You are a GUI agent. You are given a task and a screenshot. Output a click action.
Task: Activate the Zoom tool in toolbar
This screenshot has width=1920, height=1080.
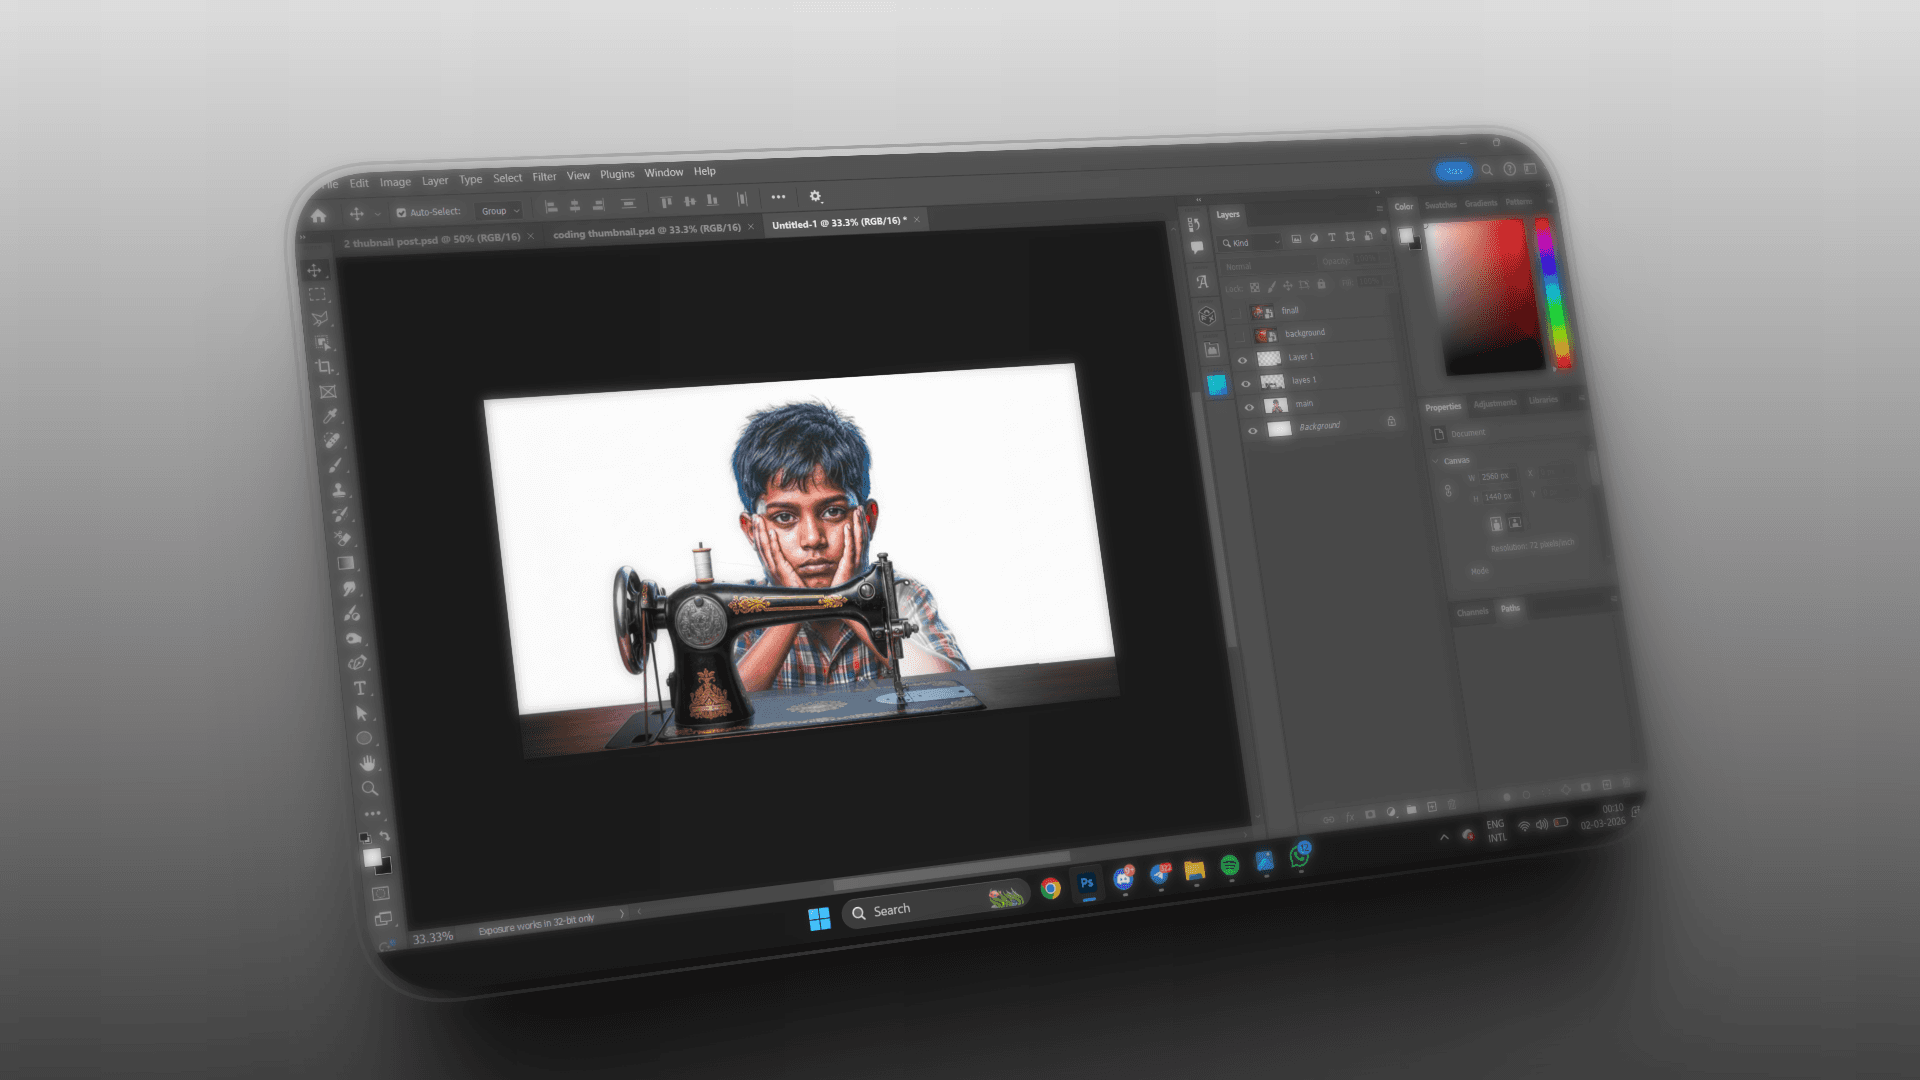tap(370, 789)
